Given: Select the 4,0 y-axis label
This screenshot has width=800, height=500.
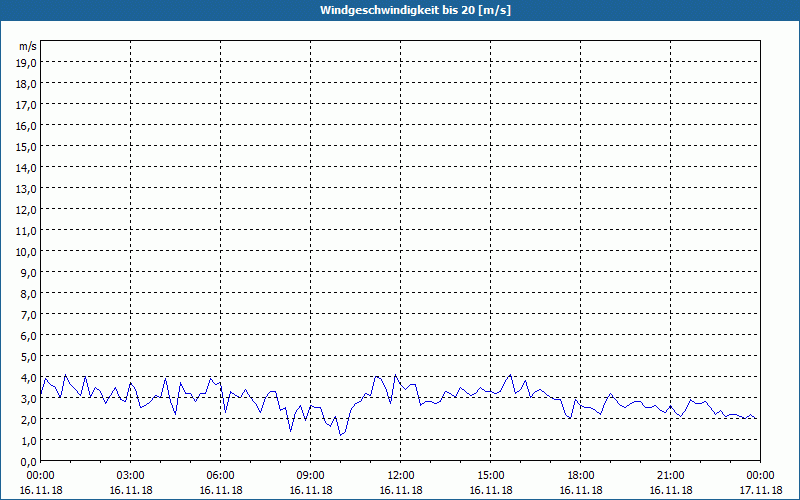Looking at the screenshot, I should [x=29, y=378].
